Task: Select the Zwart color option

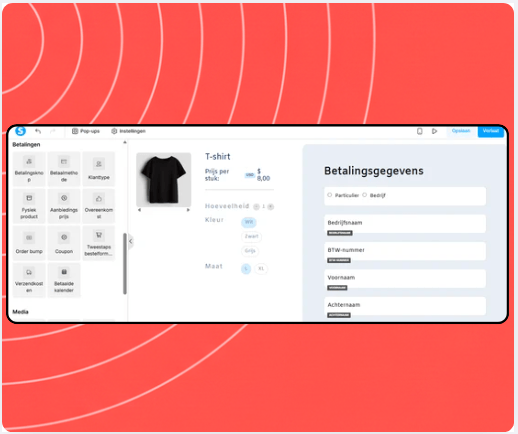Action: click(x=251, y=236)
